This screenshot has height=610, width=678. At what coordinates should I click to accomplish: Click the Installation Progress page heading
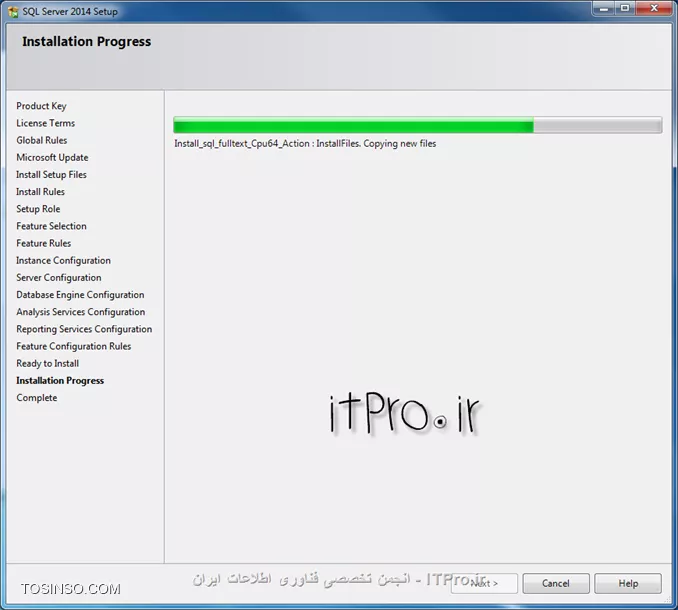pyautogui.click(x=86, y=42)
